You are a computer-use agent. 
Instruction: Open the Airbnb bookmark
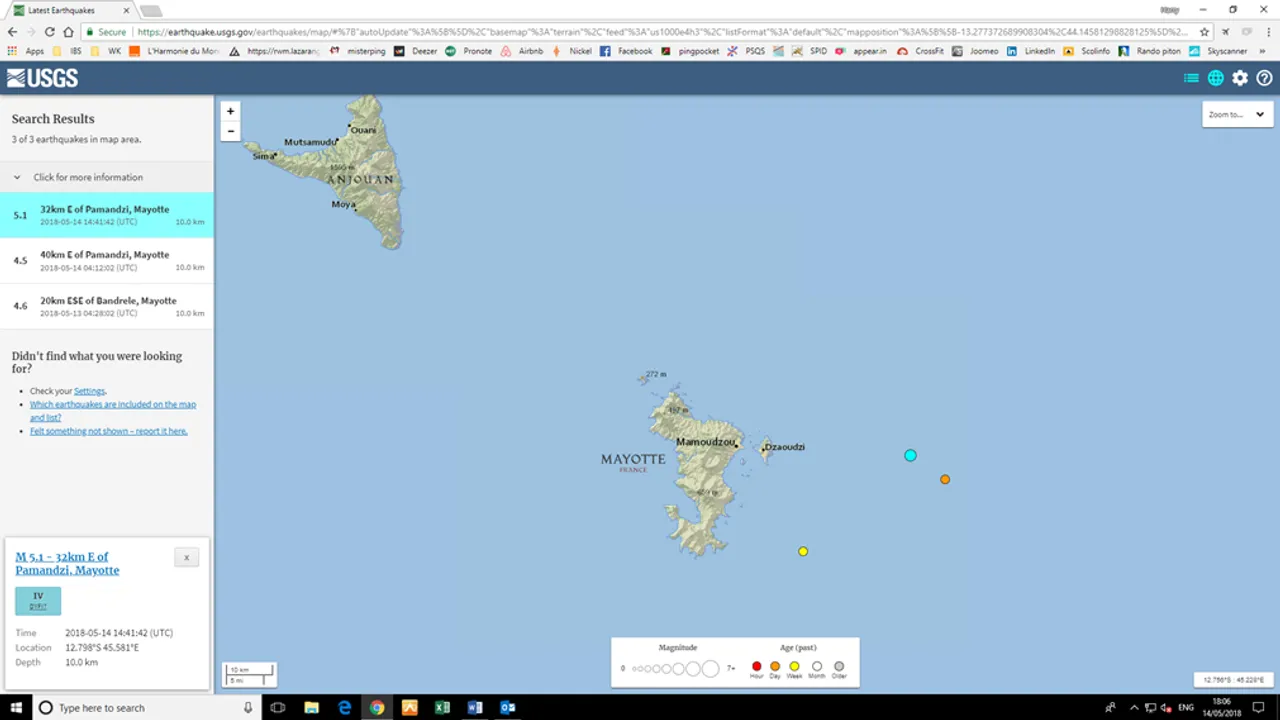[521, 51]
